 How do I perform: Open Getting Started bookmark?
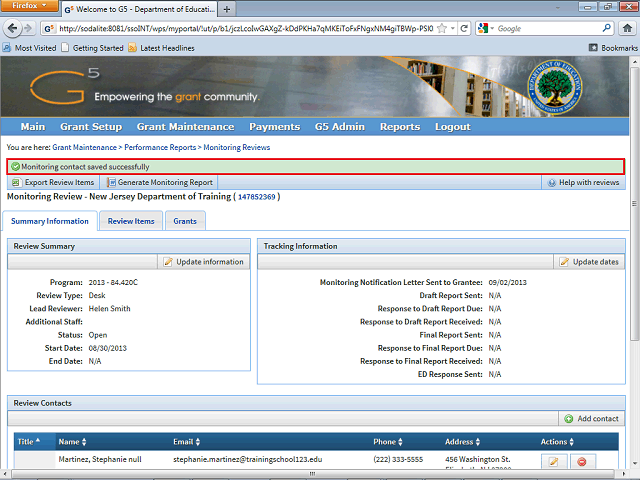point(92,48)
